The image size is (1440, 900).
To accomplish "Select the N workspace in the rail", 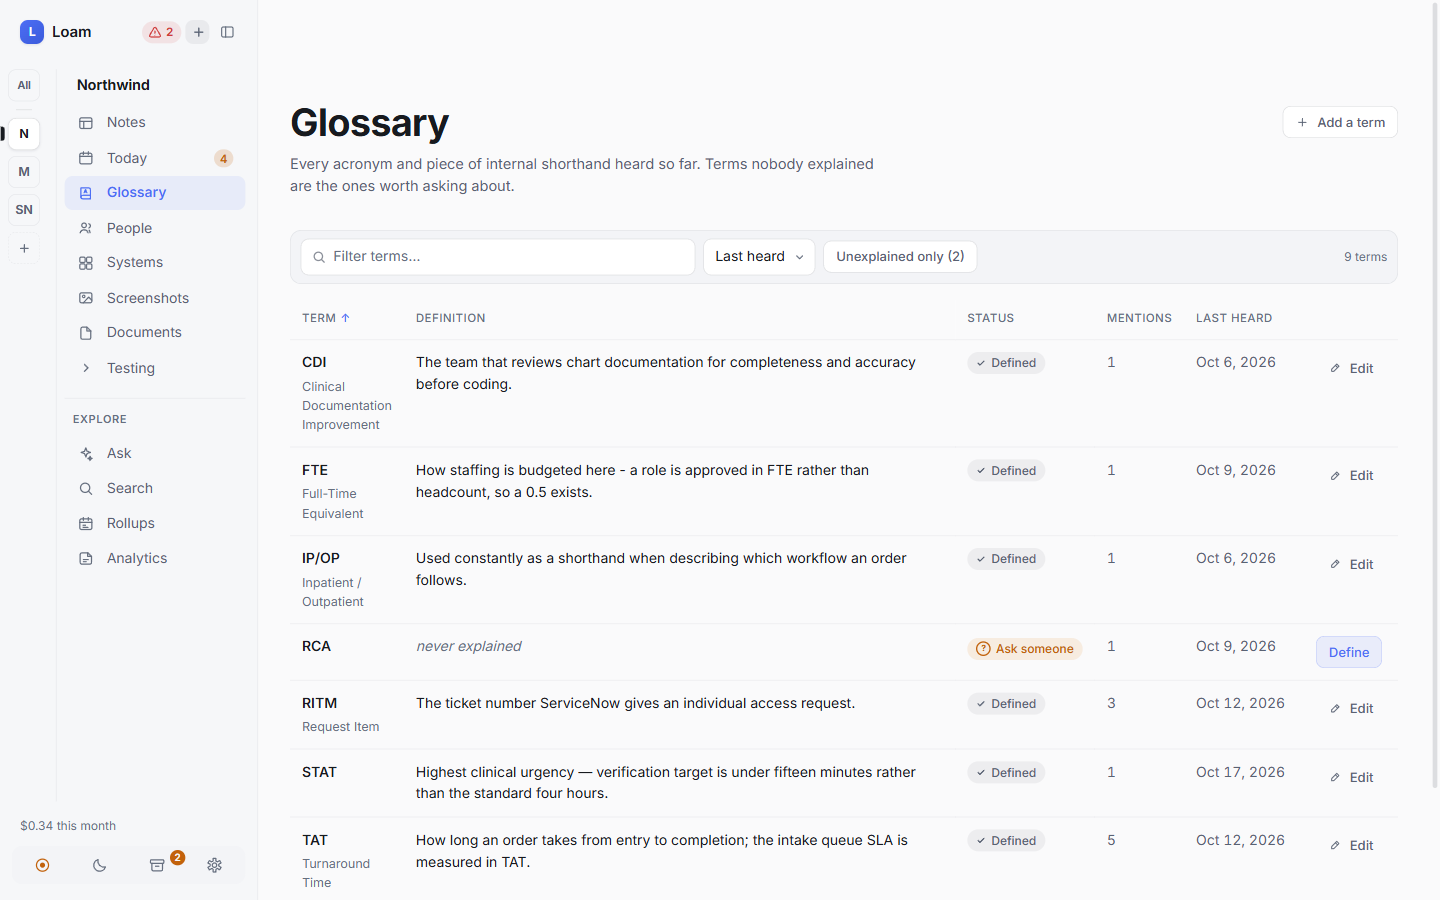I will click(x=24, y=134).
